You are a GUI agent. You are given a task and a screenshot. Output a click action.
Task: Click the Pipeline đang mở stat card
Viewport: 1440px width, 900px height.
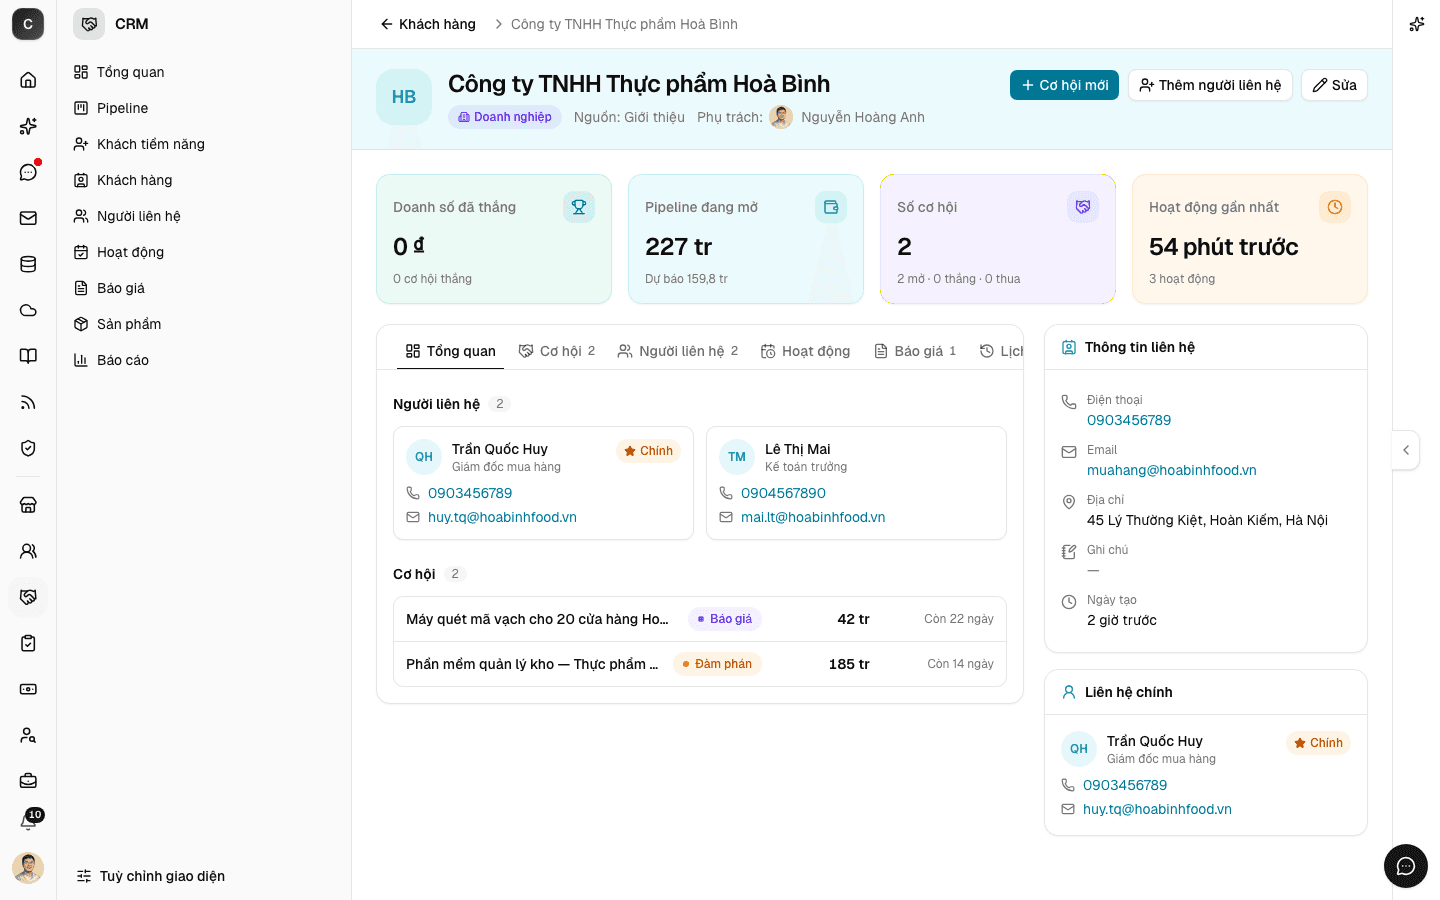click(746, 239)
